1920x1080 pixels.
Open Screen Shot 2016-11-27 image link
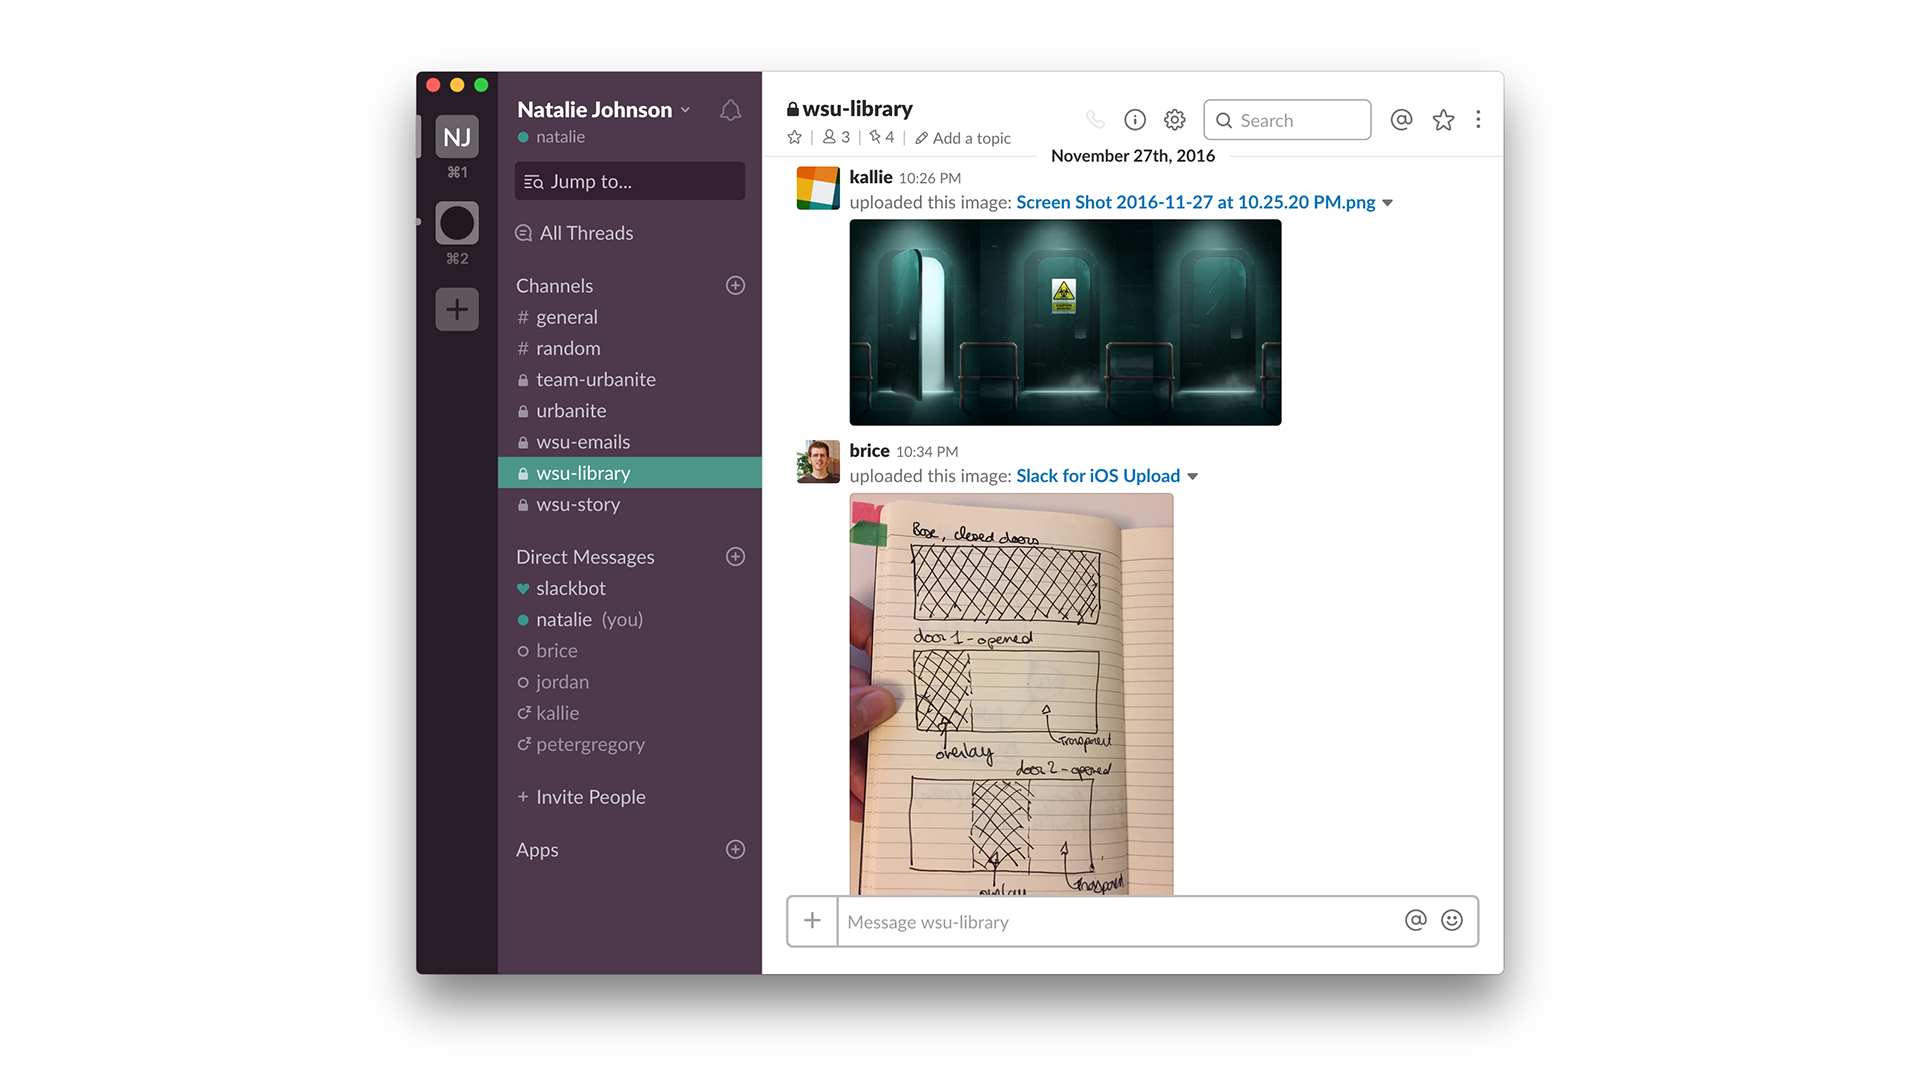[x=1196, y=202]
